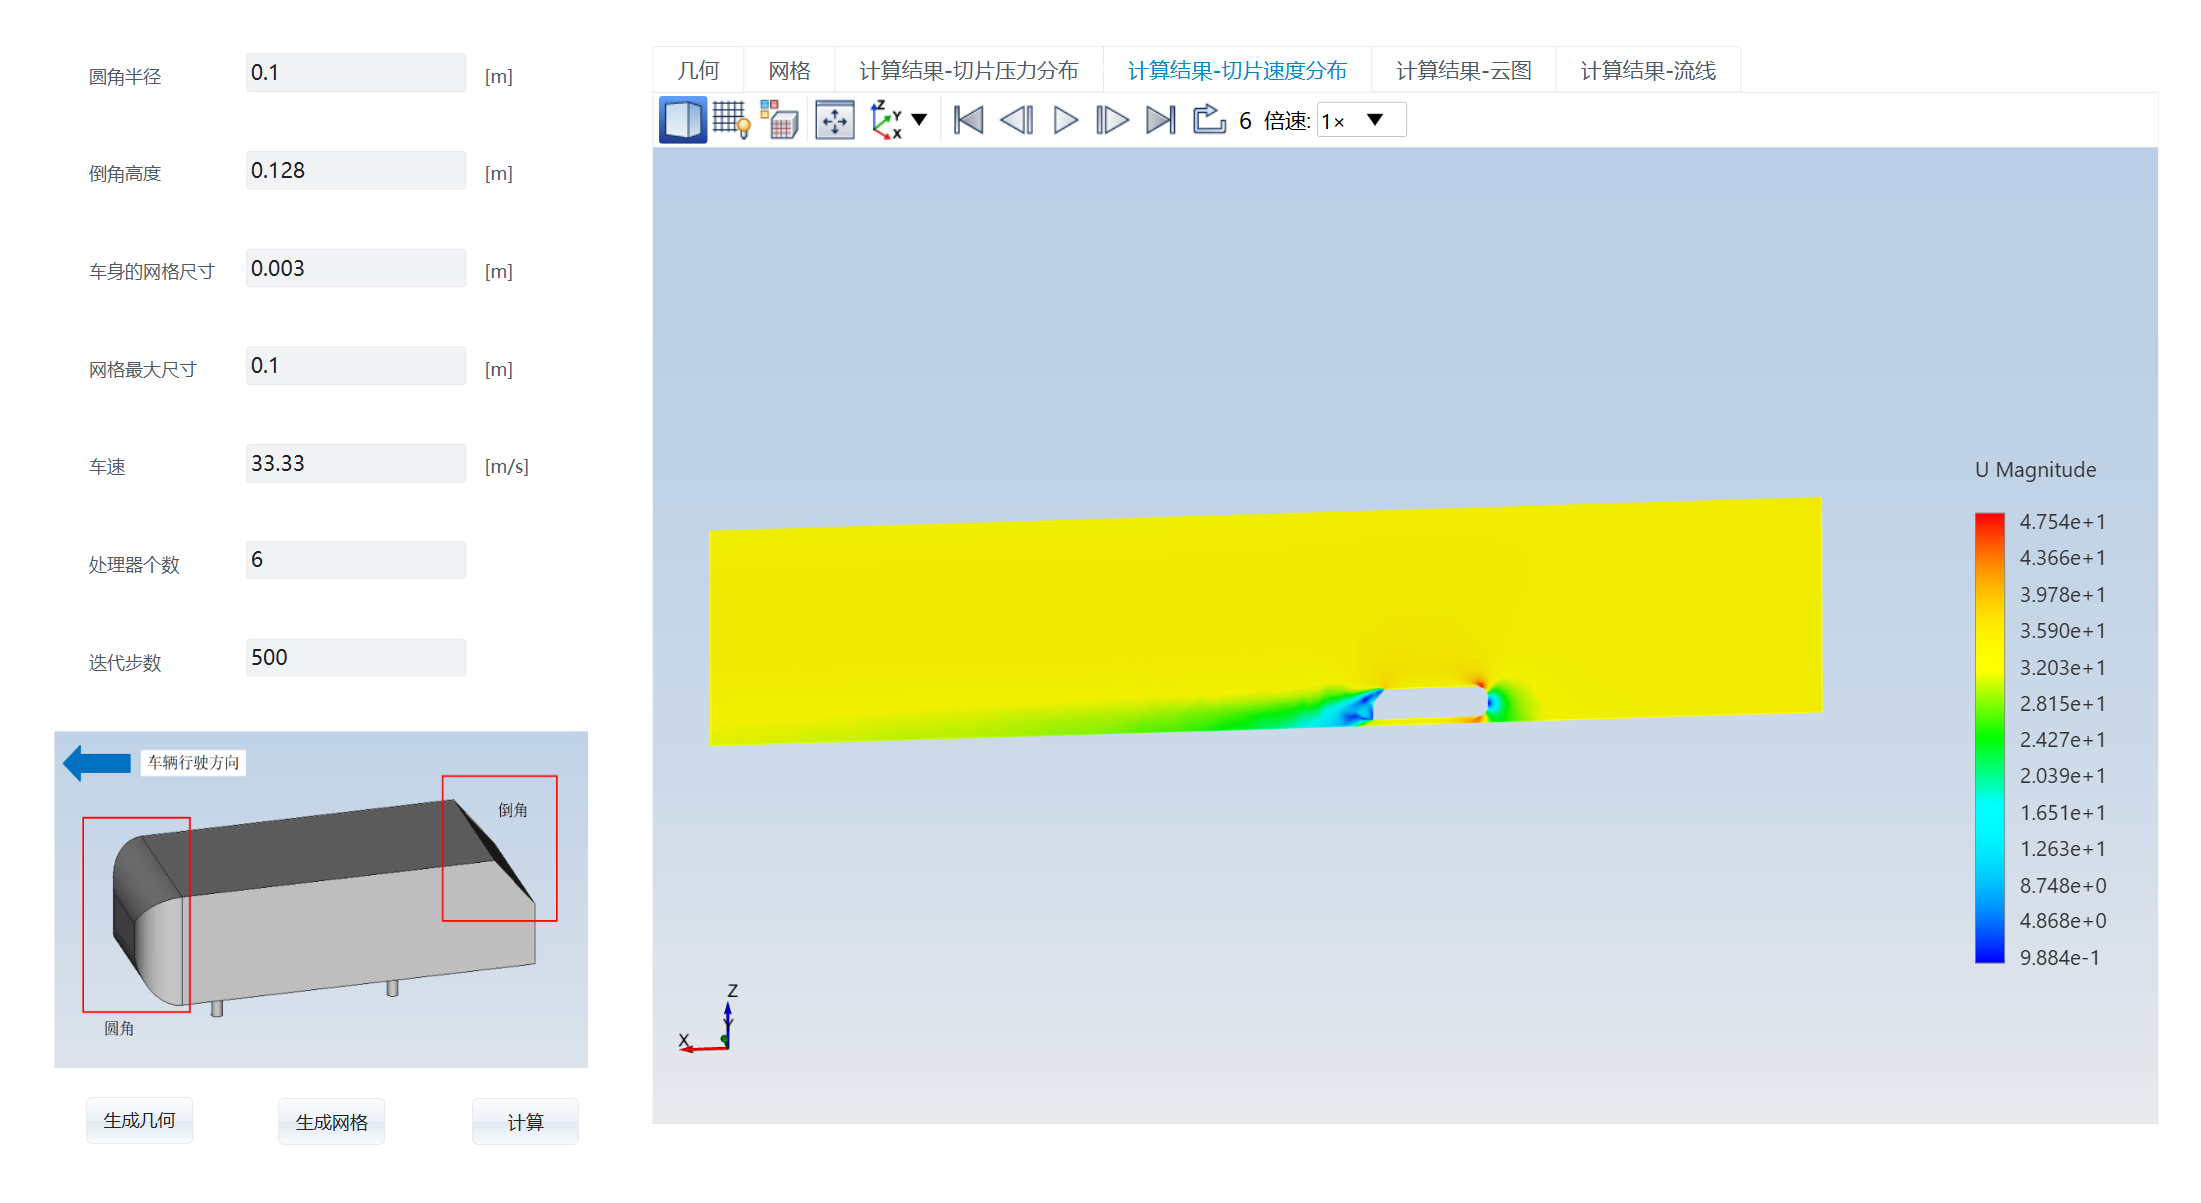Click the fit view to window icon
The width and height of the screenshot is (2201, 1203).
(835, 121)
